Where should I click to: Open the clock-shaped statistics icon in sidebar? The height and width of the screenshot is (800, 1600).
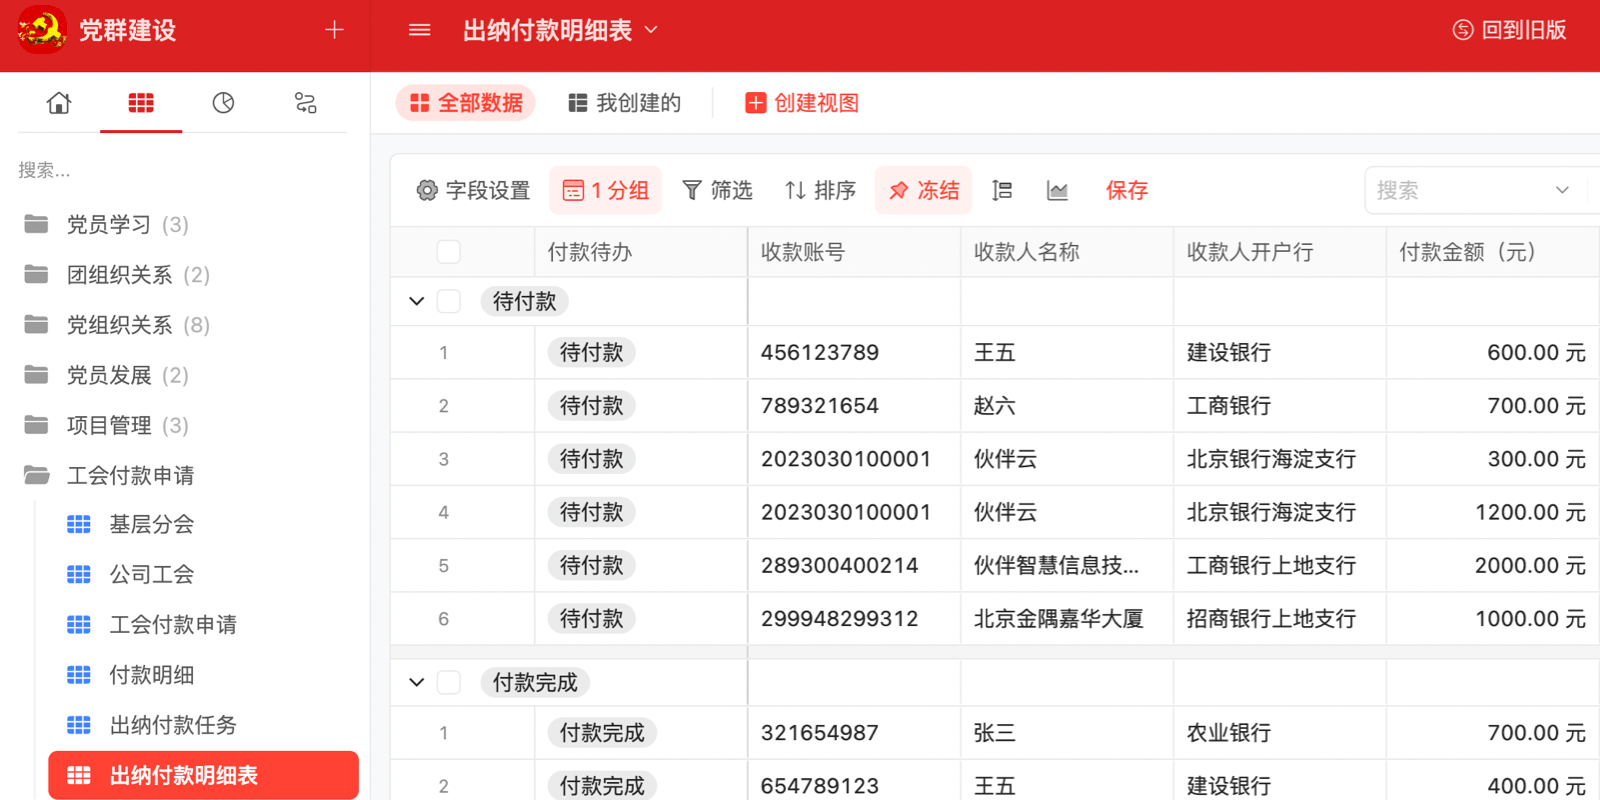(x=223, y=103)
